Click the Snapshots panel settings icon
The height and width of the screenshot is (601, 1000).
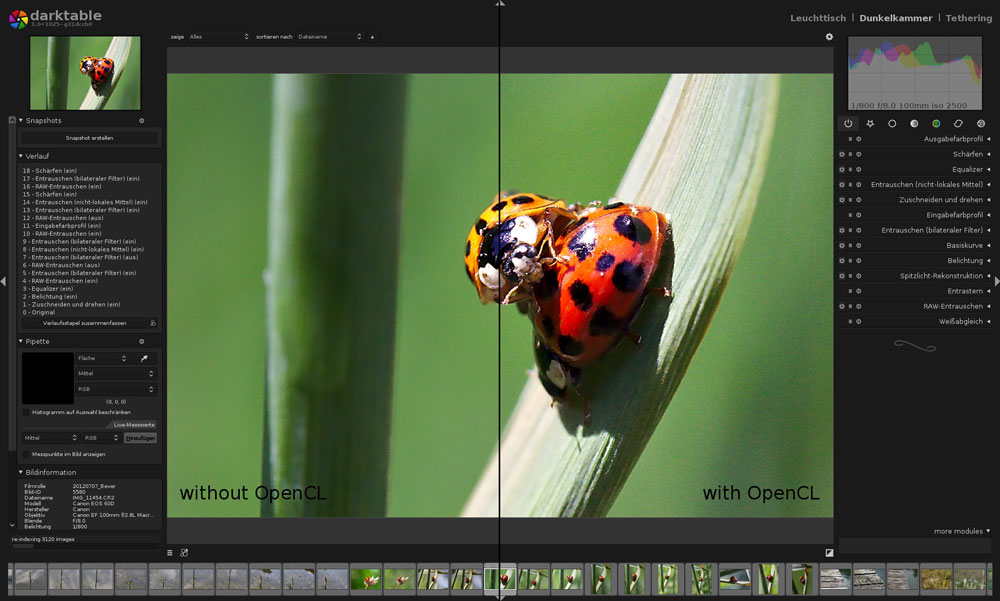pos(141,120)
